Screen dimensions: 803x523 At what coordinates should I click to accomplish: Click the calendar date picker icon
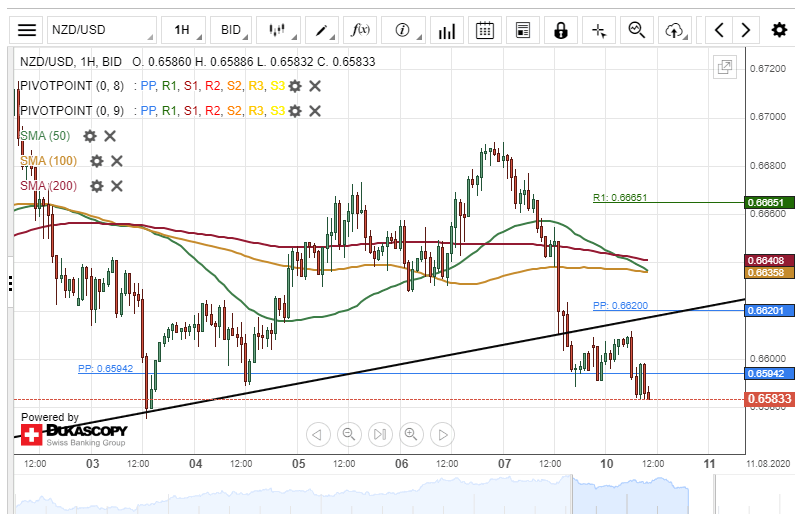point(485,30)
